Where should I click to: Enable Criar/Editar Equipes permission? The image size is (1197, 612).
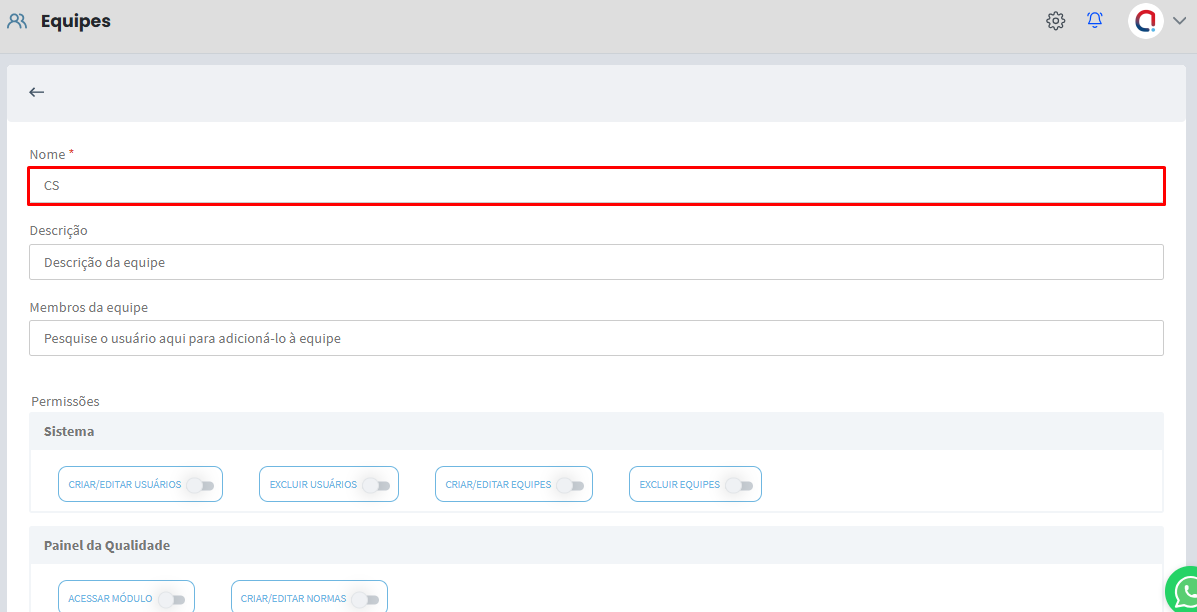pyautogui.click(x=571, y=485)
